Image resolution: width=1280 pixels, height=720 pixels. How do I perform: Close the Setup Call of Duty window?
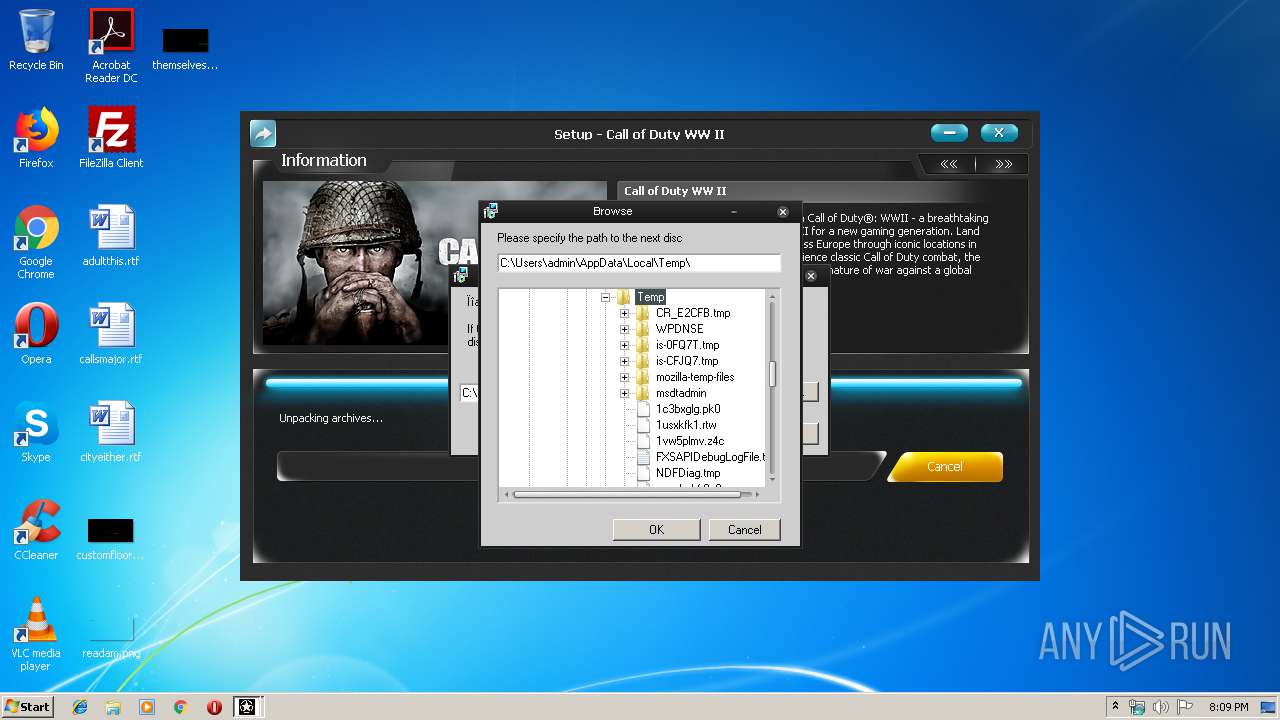click(999, 133)
